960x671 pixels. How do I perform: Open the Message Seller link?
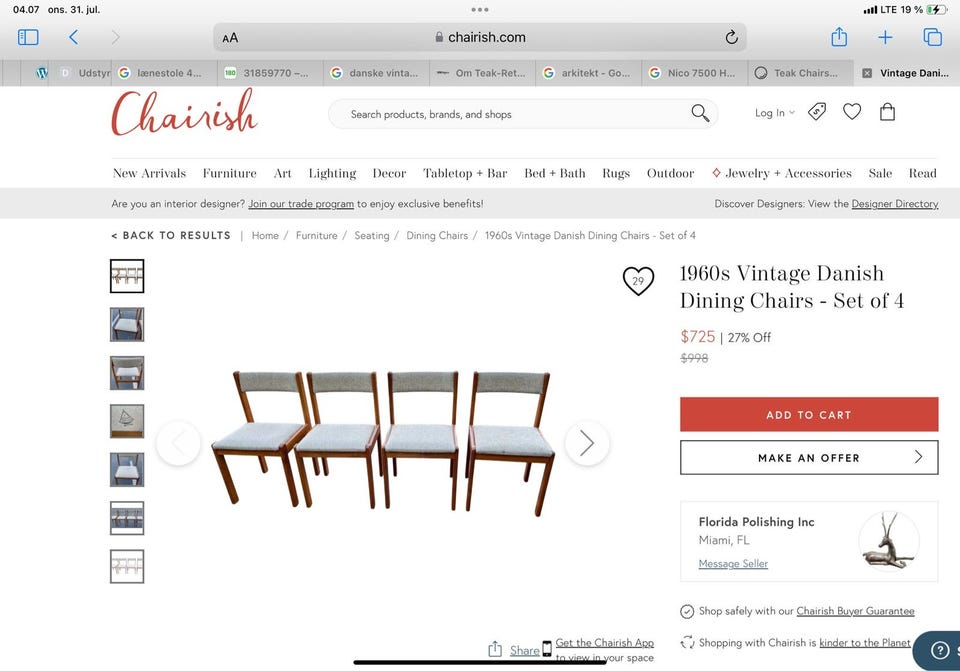pyautogui.click(x=733, y=563)
